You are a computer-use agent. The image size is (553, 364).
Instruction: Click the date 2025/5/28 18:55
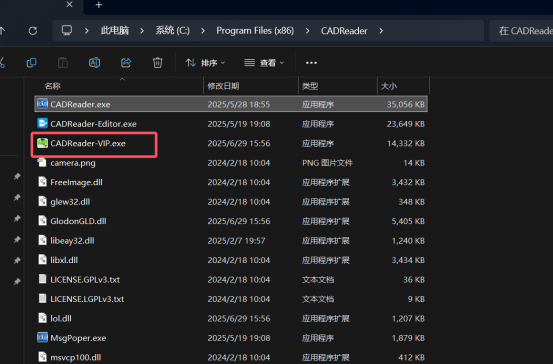pos(239,104)
